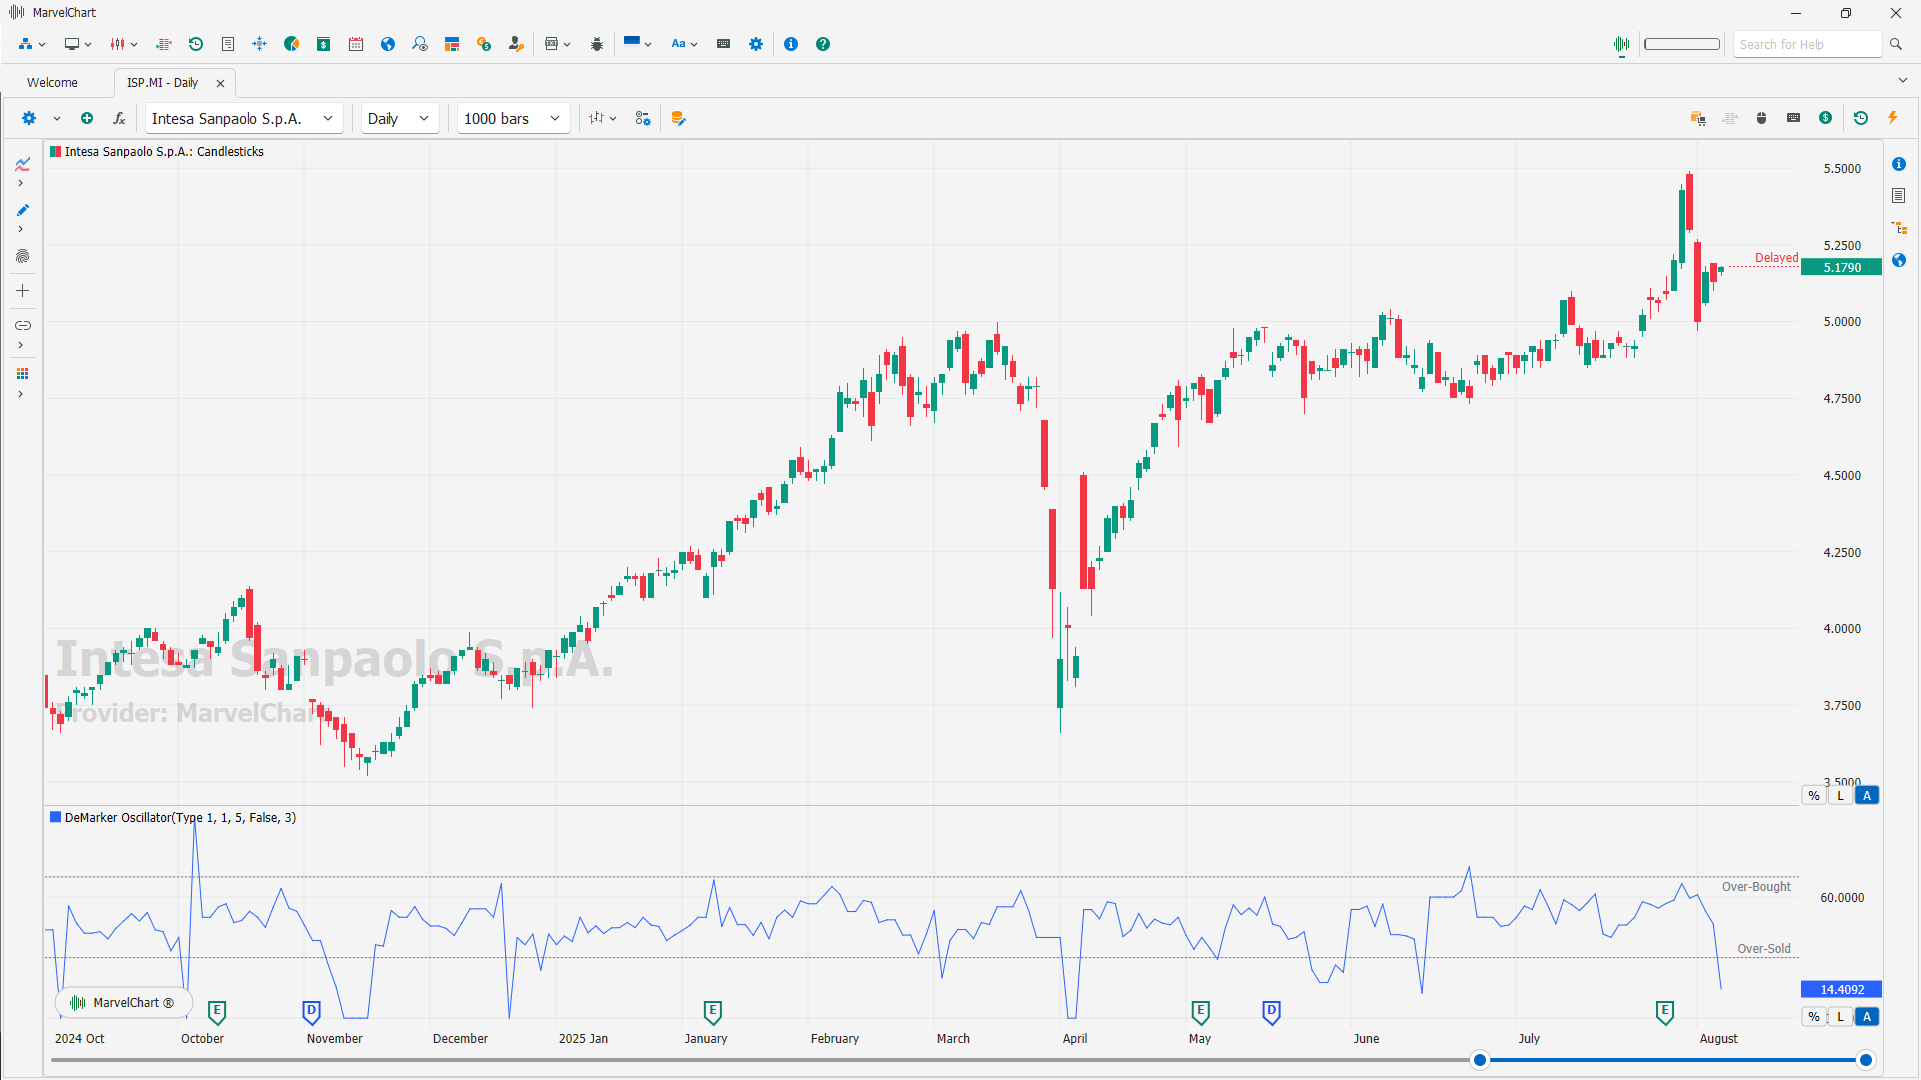Open the Intesa Sanpaolo S.p.A. symbol dropdown

tap(244, 118)
